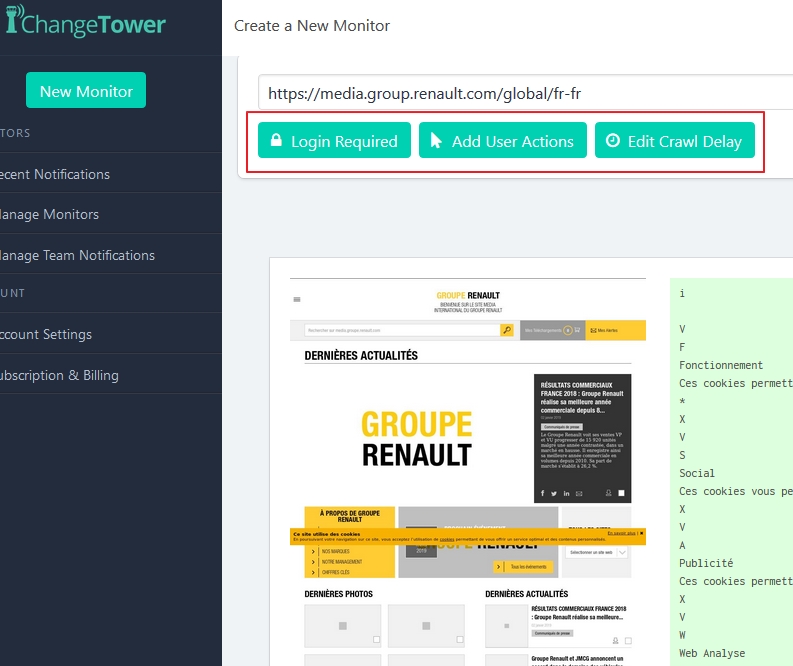Click the ChangeTower logo

pyautogui.click(x=85, y=24)
